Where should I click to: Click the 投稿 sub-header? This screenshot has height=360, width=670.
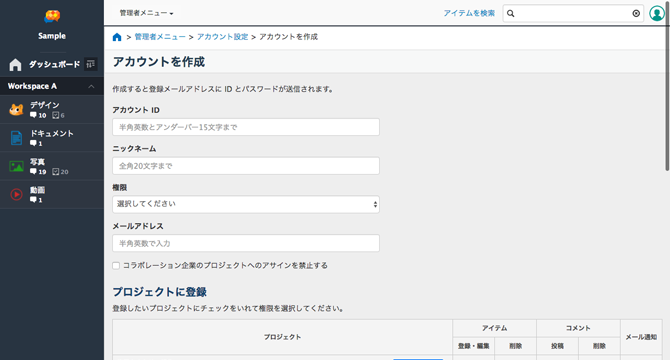click(x=557, y=346)
